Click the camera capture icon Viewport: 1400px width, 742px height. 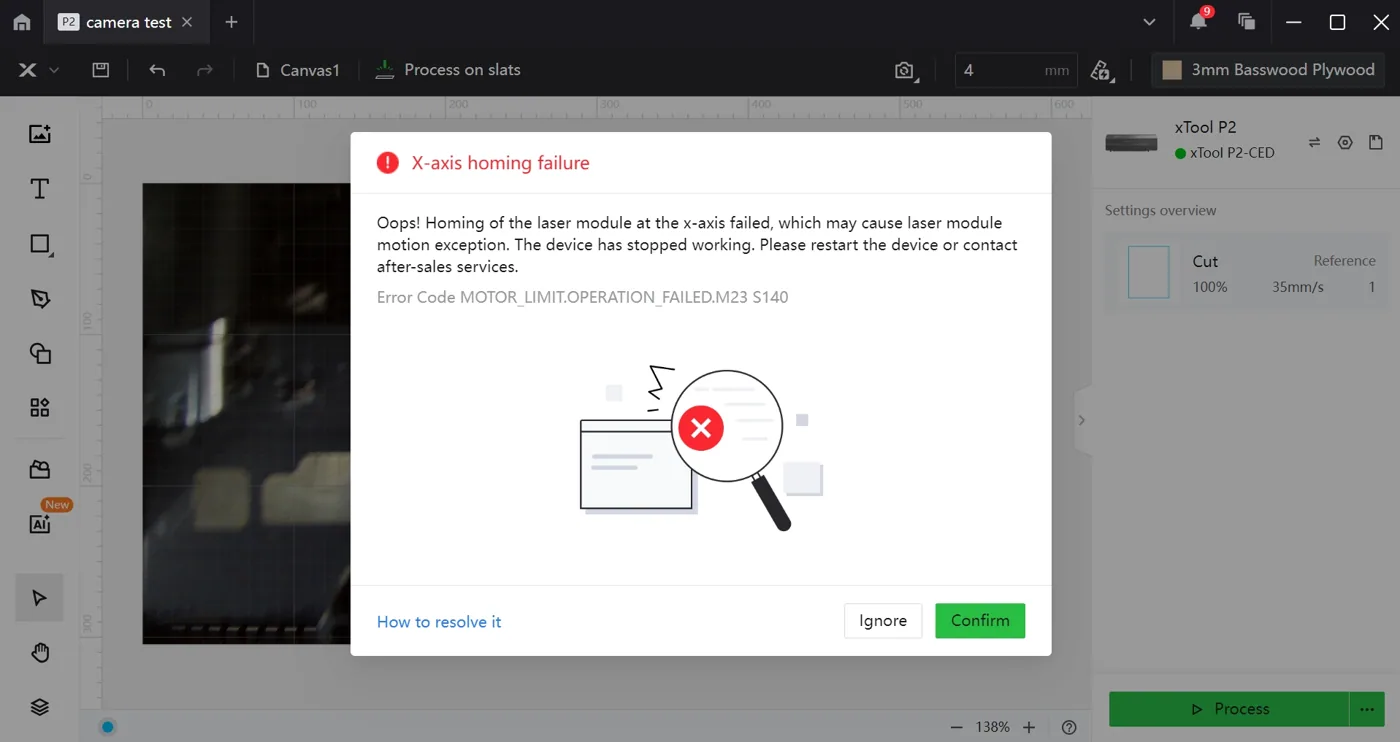point(905,70)
